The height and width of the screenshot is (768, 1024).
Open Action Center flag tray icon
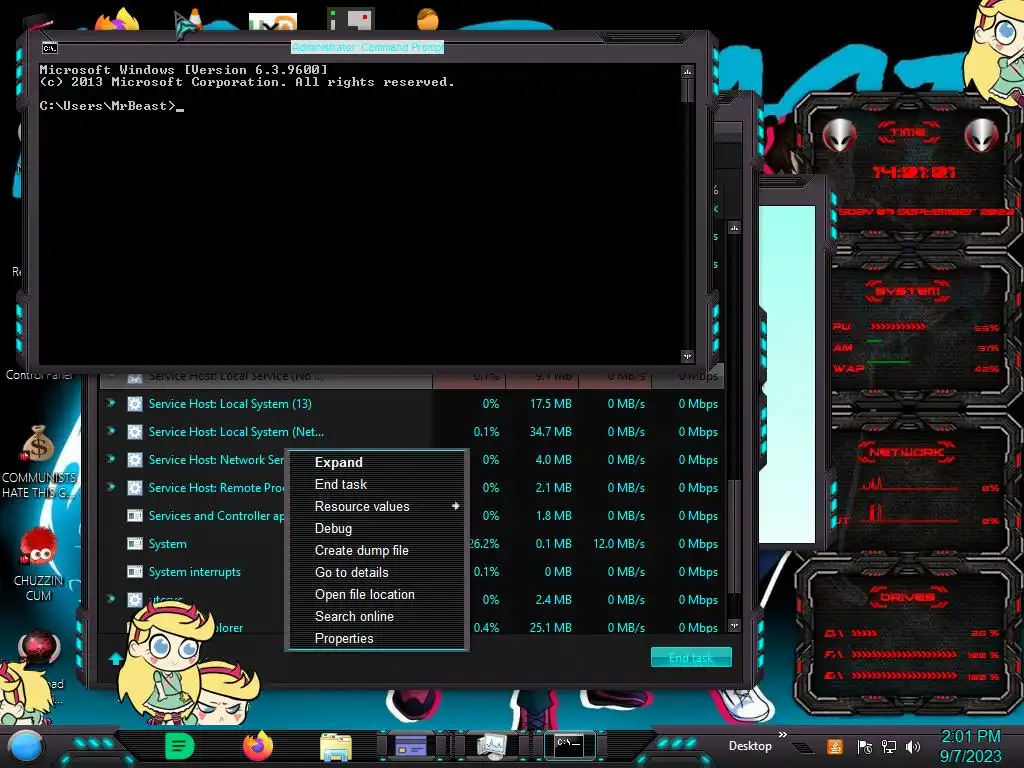click(865, 747)
